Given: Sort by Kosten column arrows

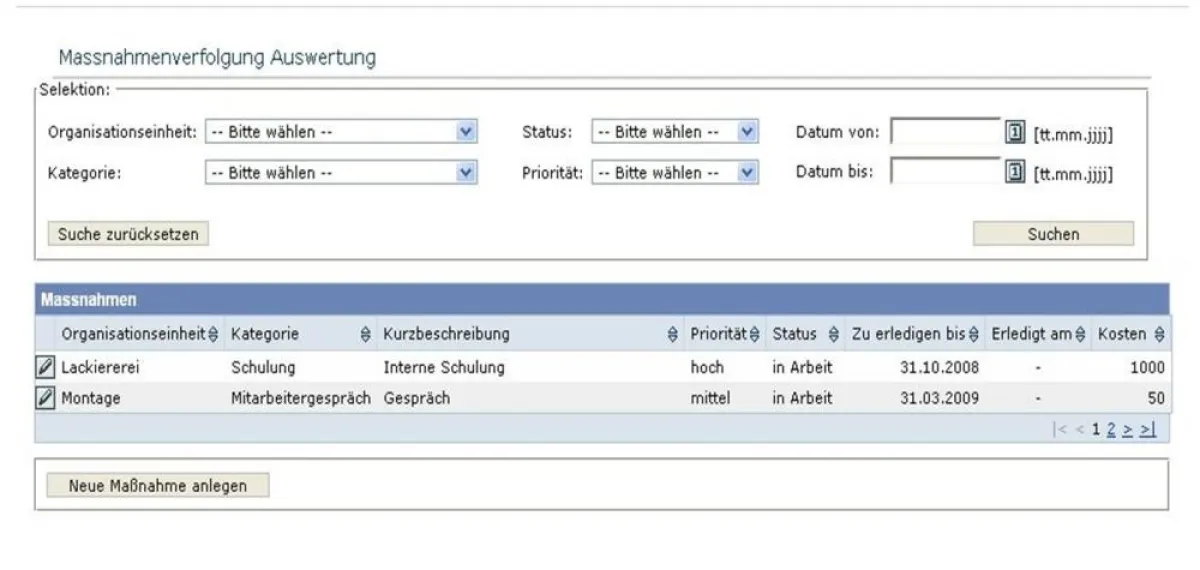Looking at the screenshot, I should (1159, 334).
